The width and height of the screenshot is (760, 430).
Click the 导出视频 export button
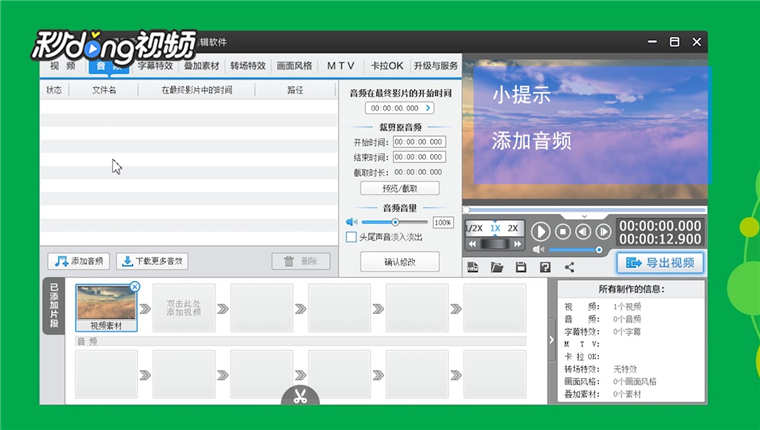pyautogui.click(x=660, y=263)
